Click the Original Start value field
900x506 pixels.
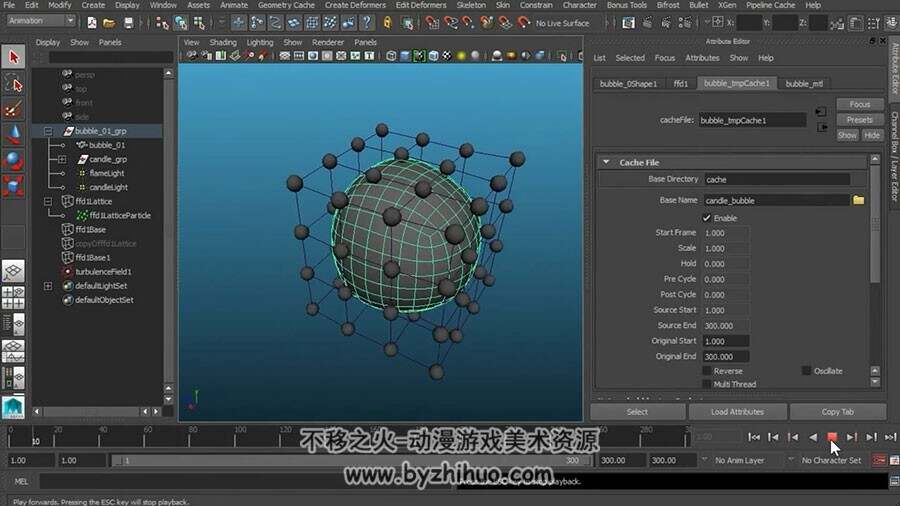pyautogui.click(x=726, y=341)
